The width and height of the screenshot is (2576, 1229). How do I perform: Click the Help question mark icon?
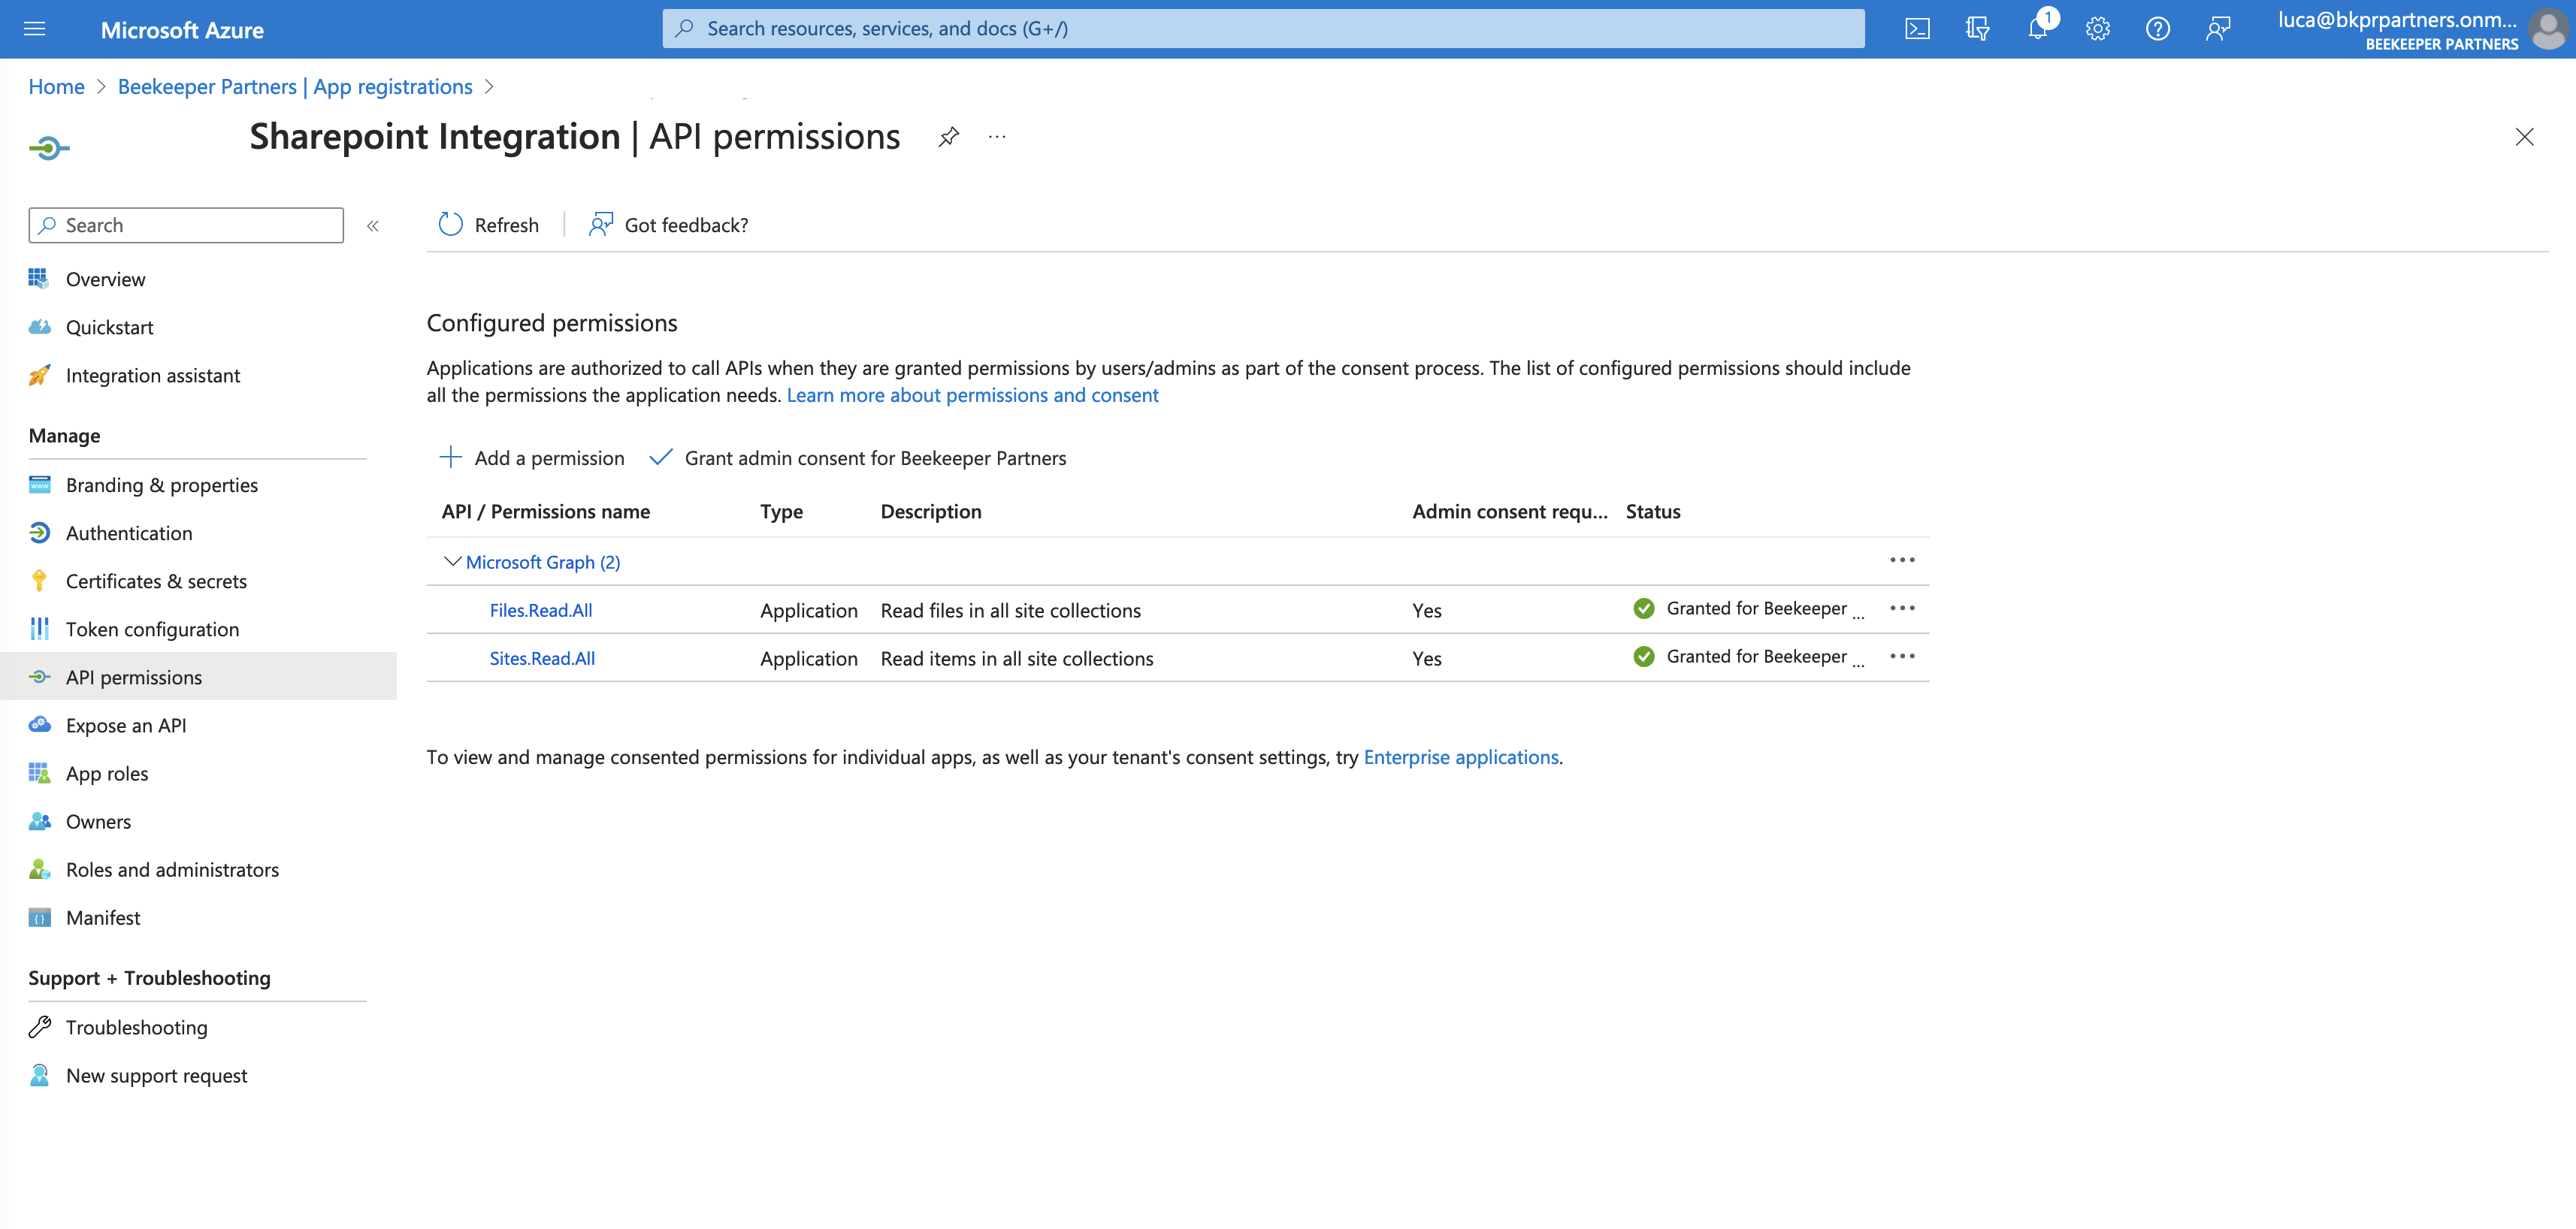2157,29
